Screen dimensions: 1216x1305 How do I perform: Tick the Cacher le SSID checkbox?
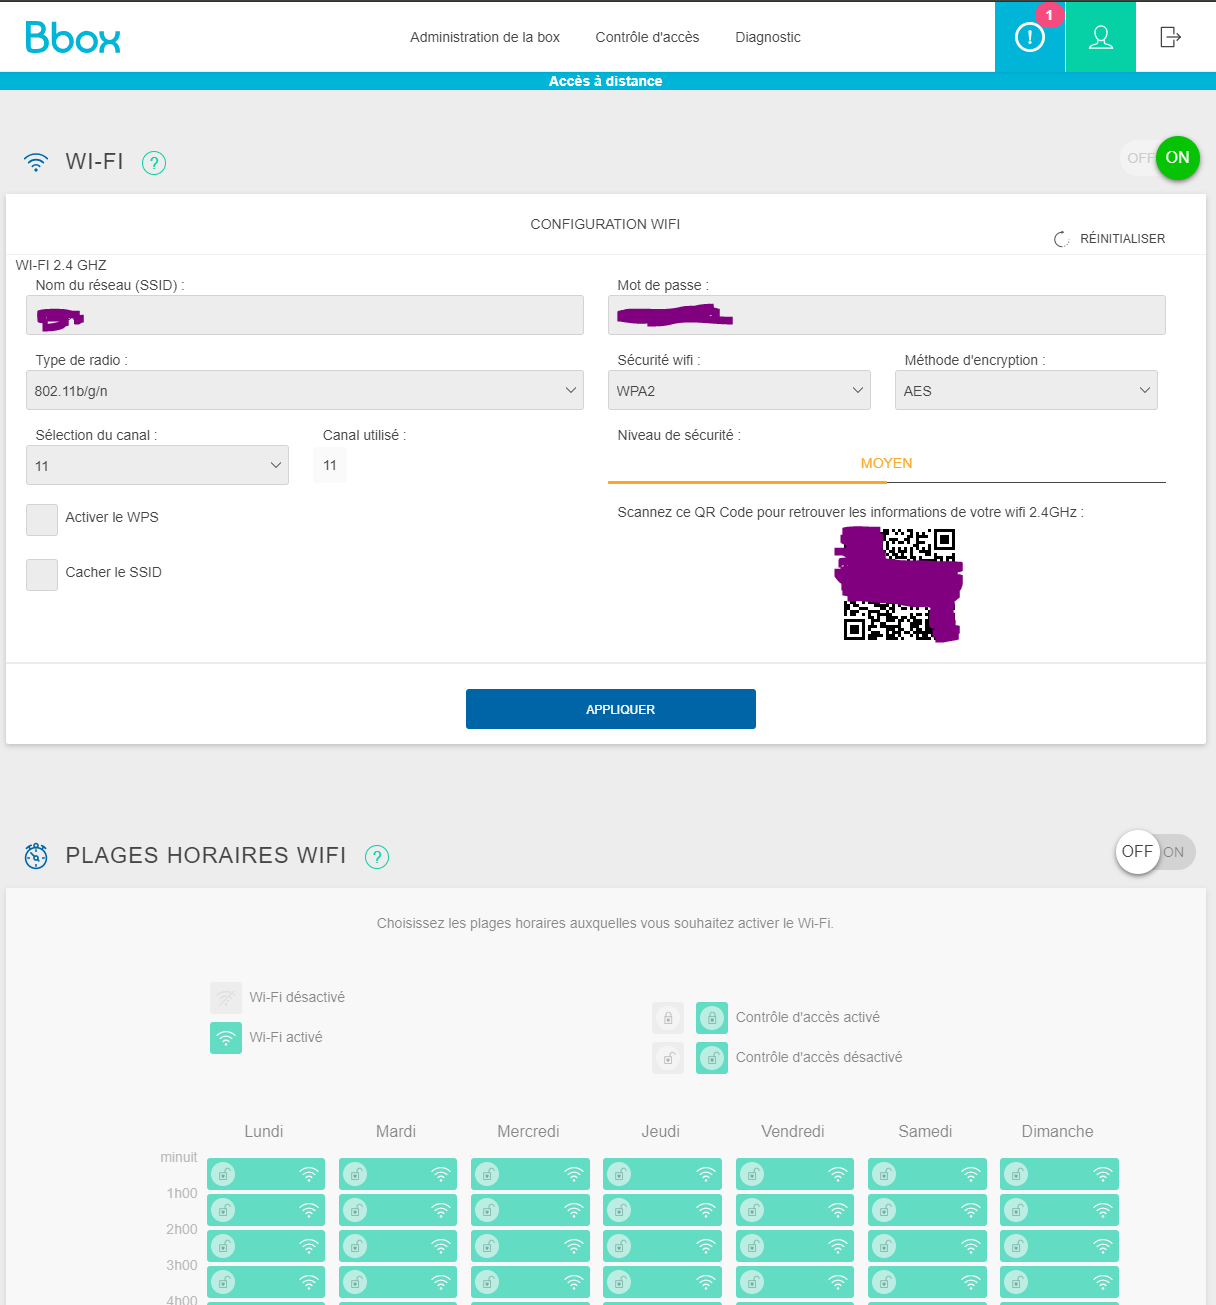pos(42,575)
